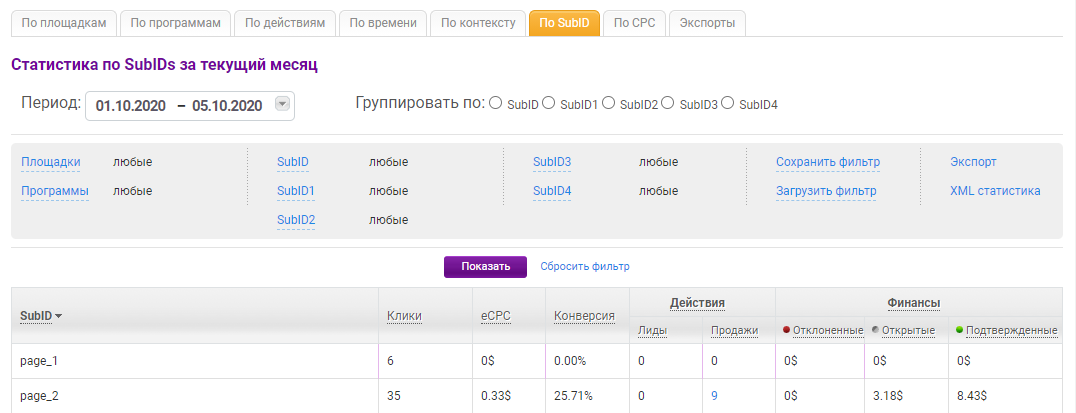
Task: Click Сбросить фильтр link
Action: tap(585, 267)
